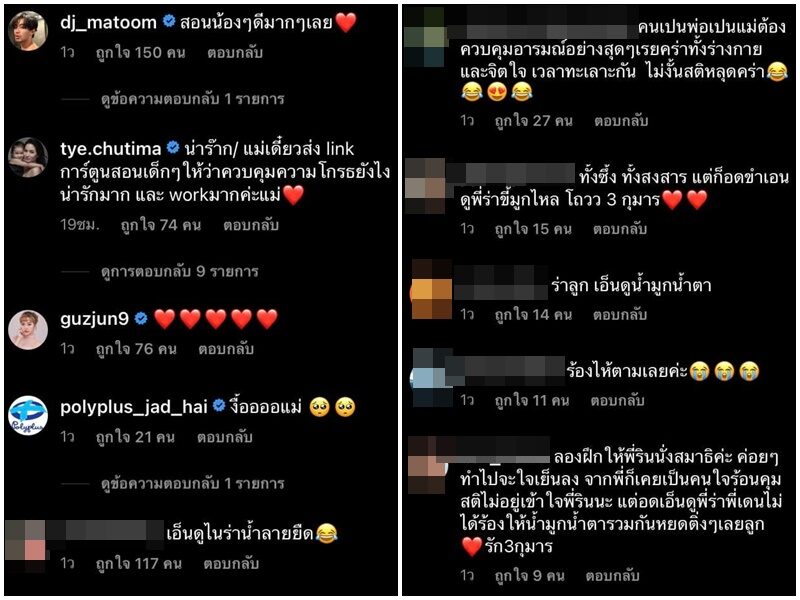Open tye.chutima's avatar photo
800x600 pixels.
[x=28, y=157]
